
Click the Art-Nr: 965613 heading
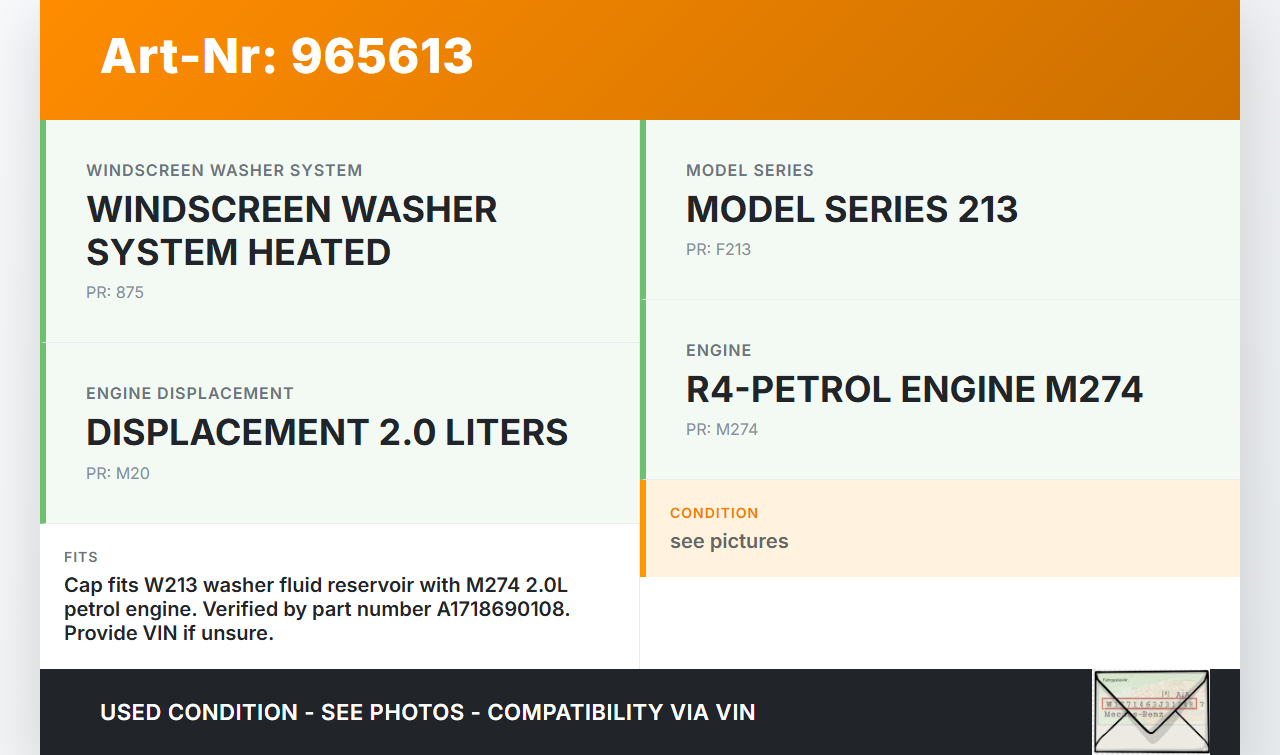pos(287,56)
